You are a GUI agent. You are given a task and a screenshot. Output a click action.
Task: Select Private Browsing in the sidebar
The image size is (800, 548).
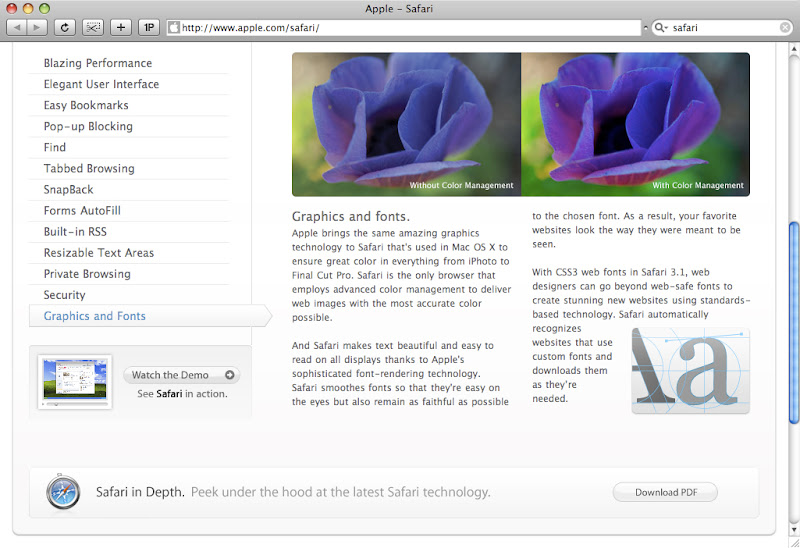(x=87, y=274)
